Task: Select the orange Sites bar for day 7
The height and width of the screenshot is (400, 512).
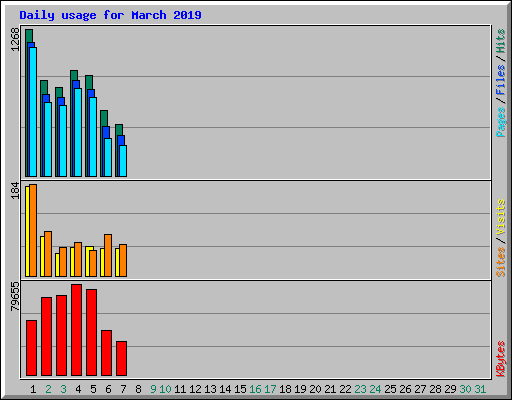Action: click(123, 260)
